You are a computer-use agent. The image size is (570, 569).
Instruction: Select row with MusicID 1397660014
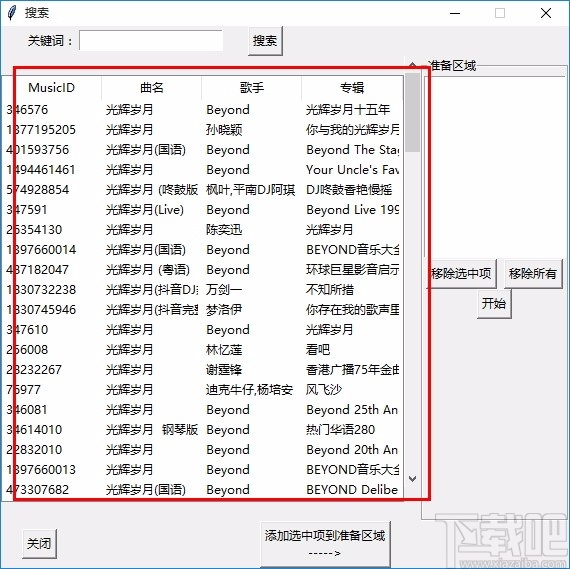tap(202, 249)
